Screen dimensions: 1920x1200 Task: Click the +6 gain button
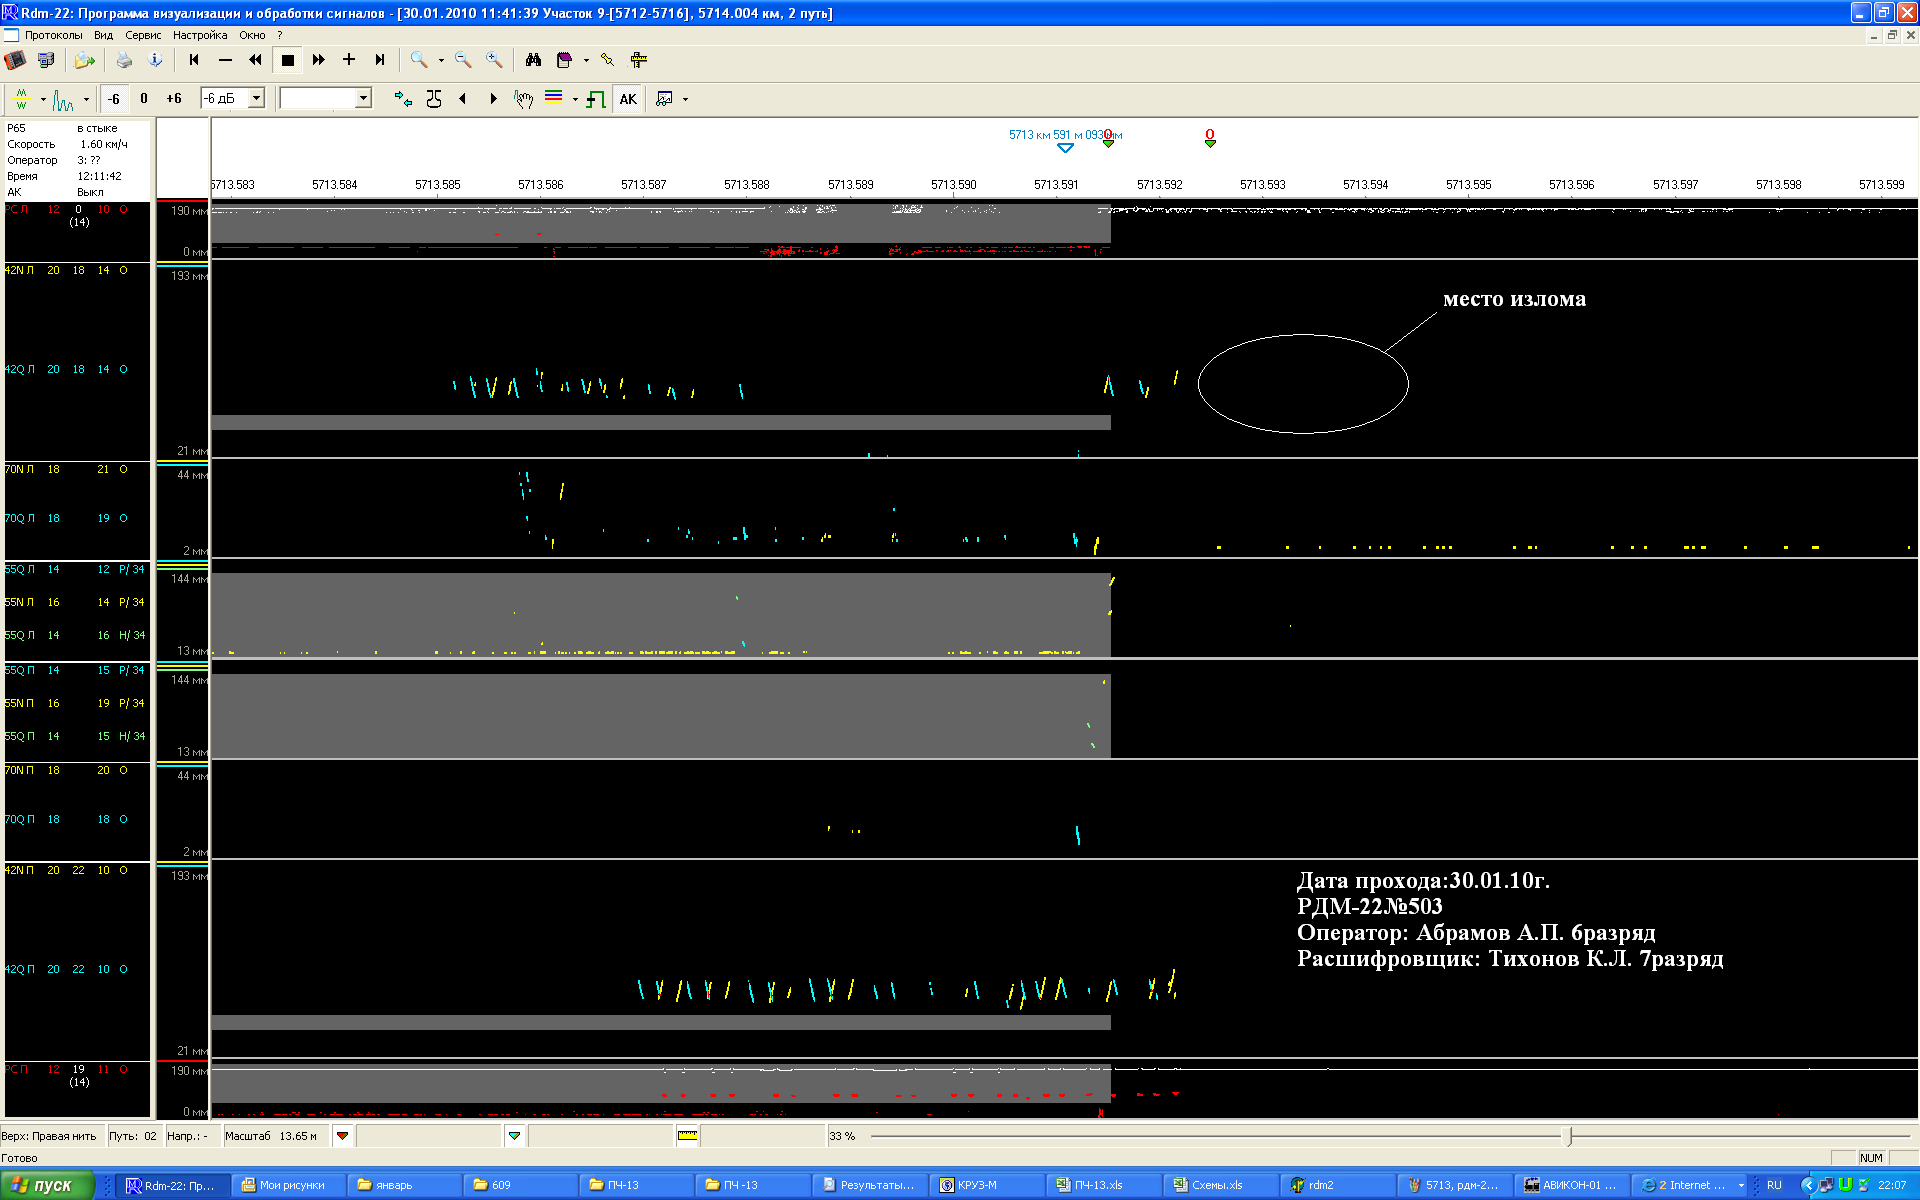coord(174,99)
